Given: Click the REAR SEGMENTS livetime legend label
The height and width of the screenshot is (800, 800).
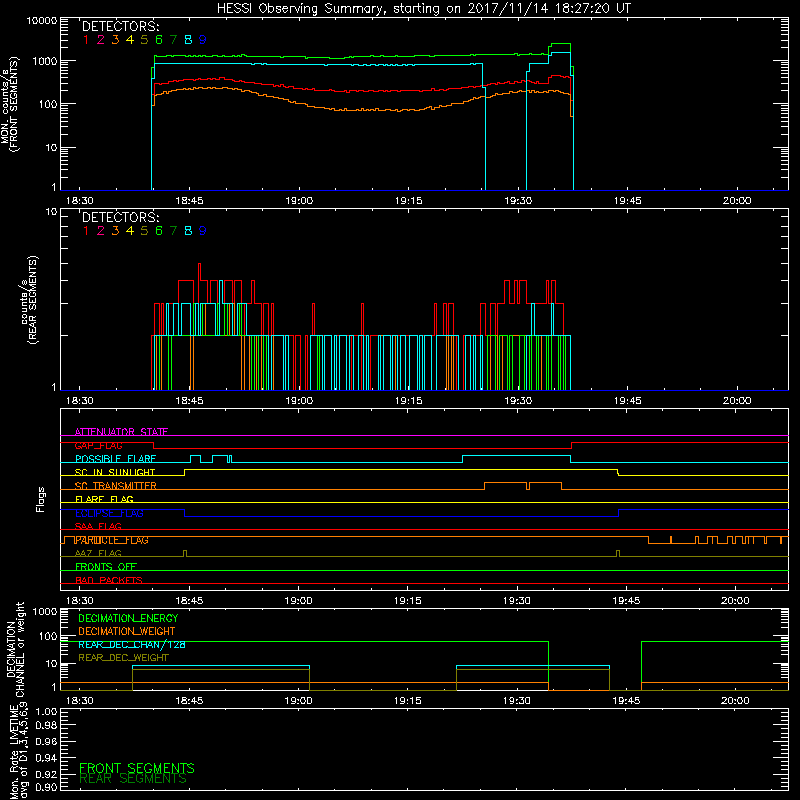Looking at the screenshot, I should pyautogui.click(x=133, y=779).
